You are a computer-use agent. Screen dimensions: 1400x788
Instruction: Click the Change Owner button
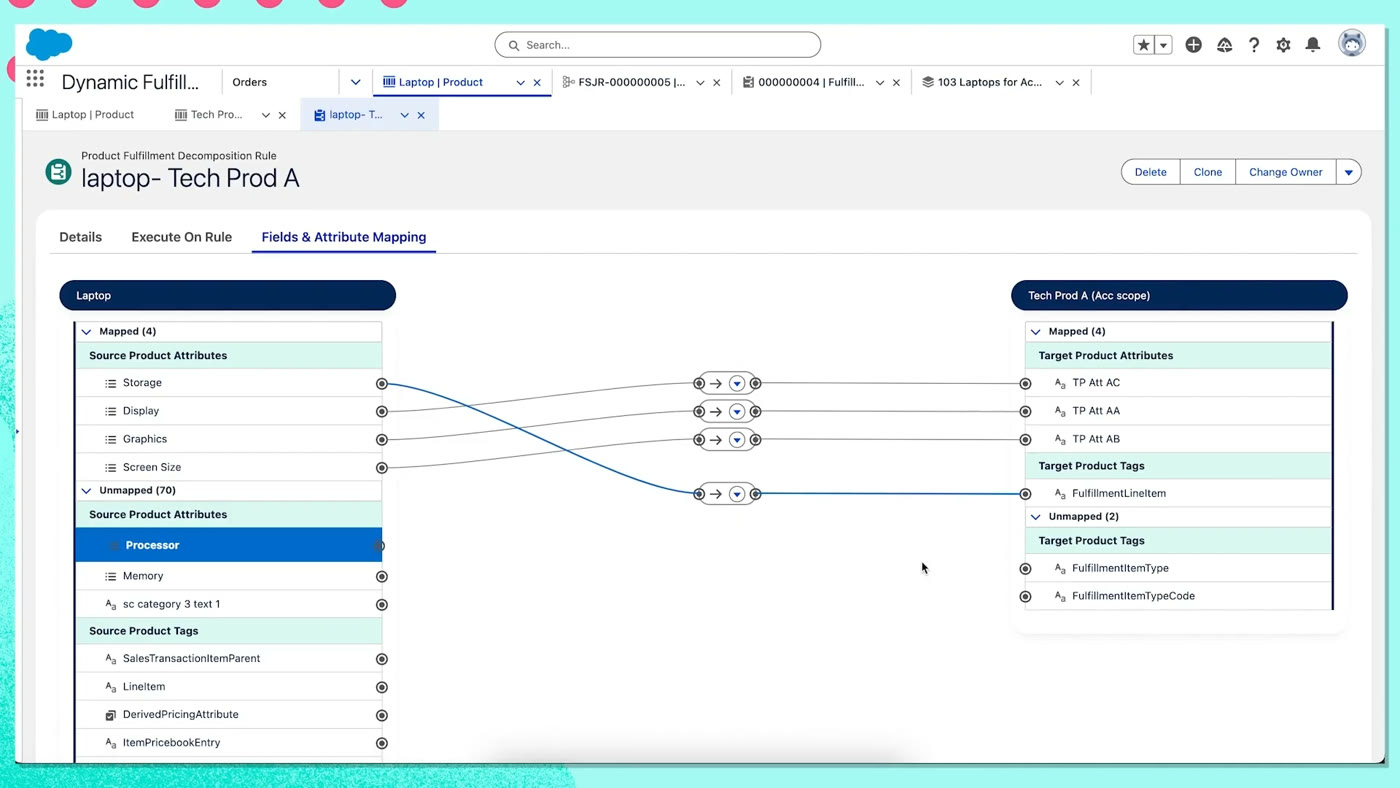coord(1285,172)
